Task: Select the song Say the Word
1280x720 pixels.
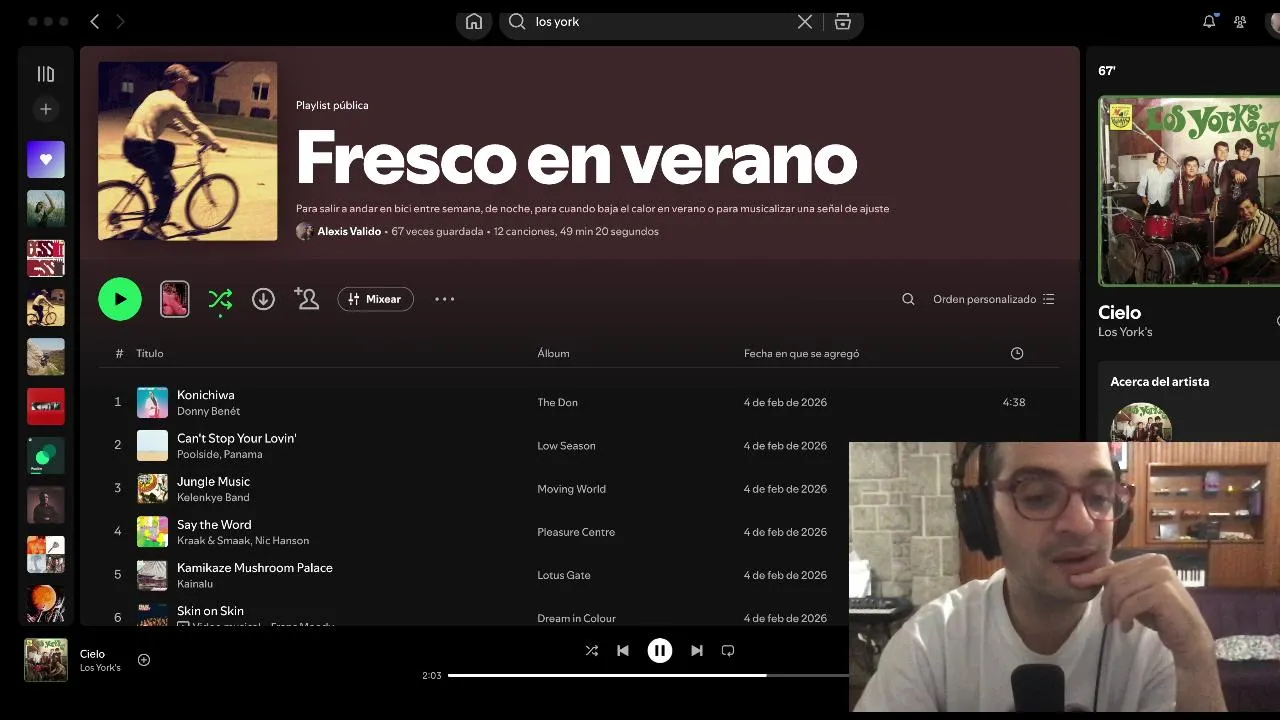Action: pos(214,524)
